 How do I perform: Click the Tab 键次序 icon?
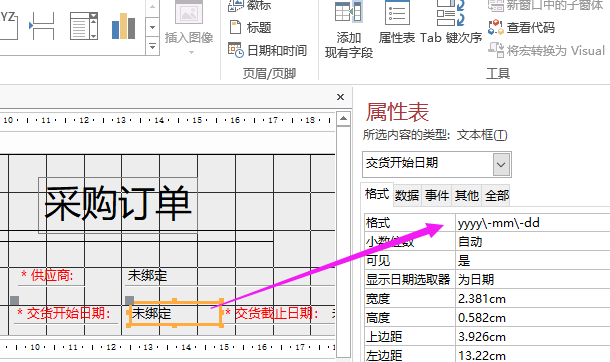pos(450,13)
